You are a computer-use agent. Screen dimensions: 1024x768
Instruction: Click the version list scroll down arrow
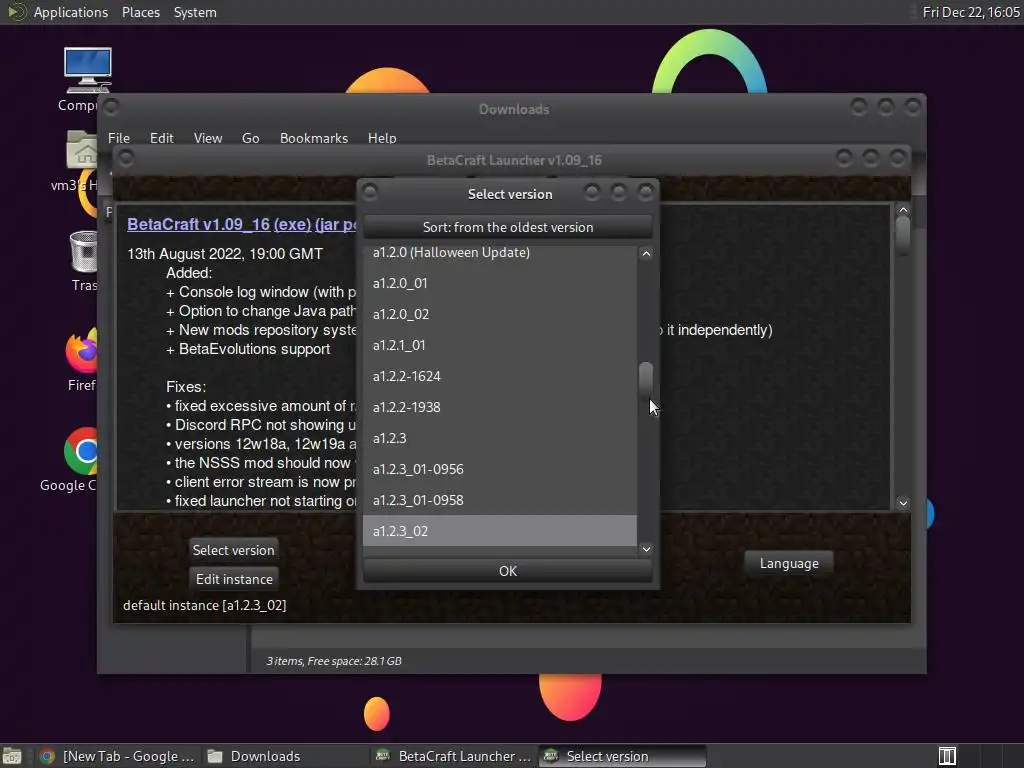pyautogui.click(x=646, y=549)
